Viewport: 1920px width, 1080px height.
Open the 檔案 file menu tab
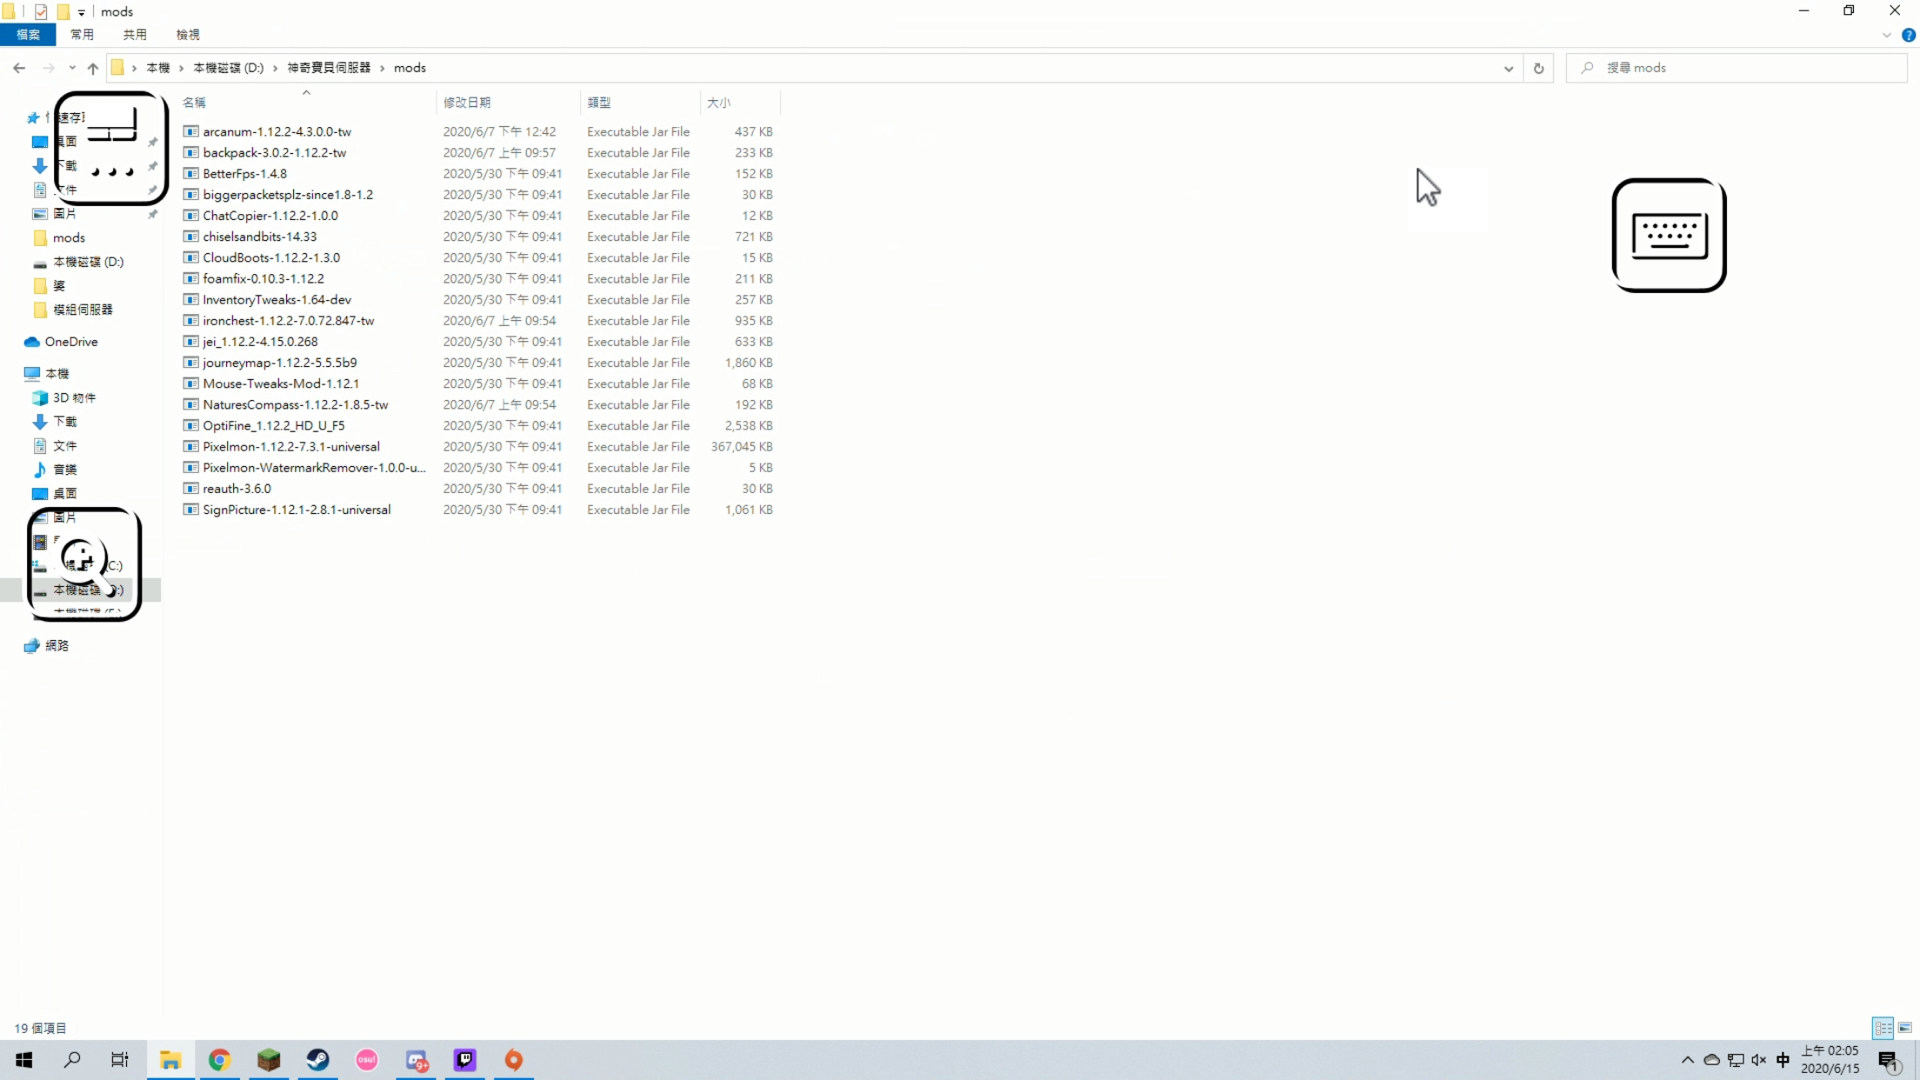click(x=28, y=35)
